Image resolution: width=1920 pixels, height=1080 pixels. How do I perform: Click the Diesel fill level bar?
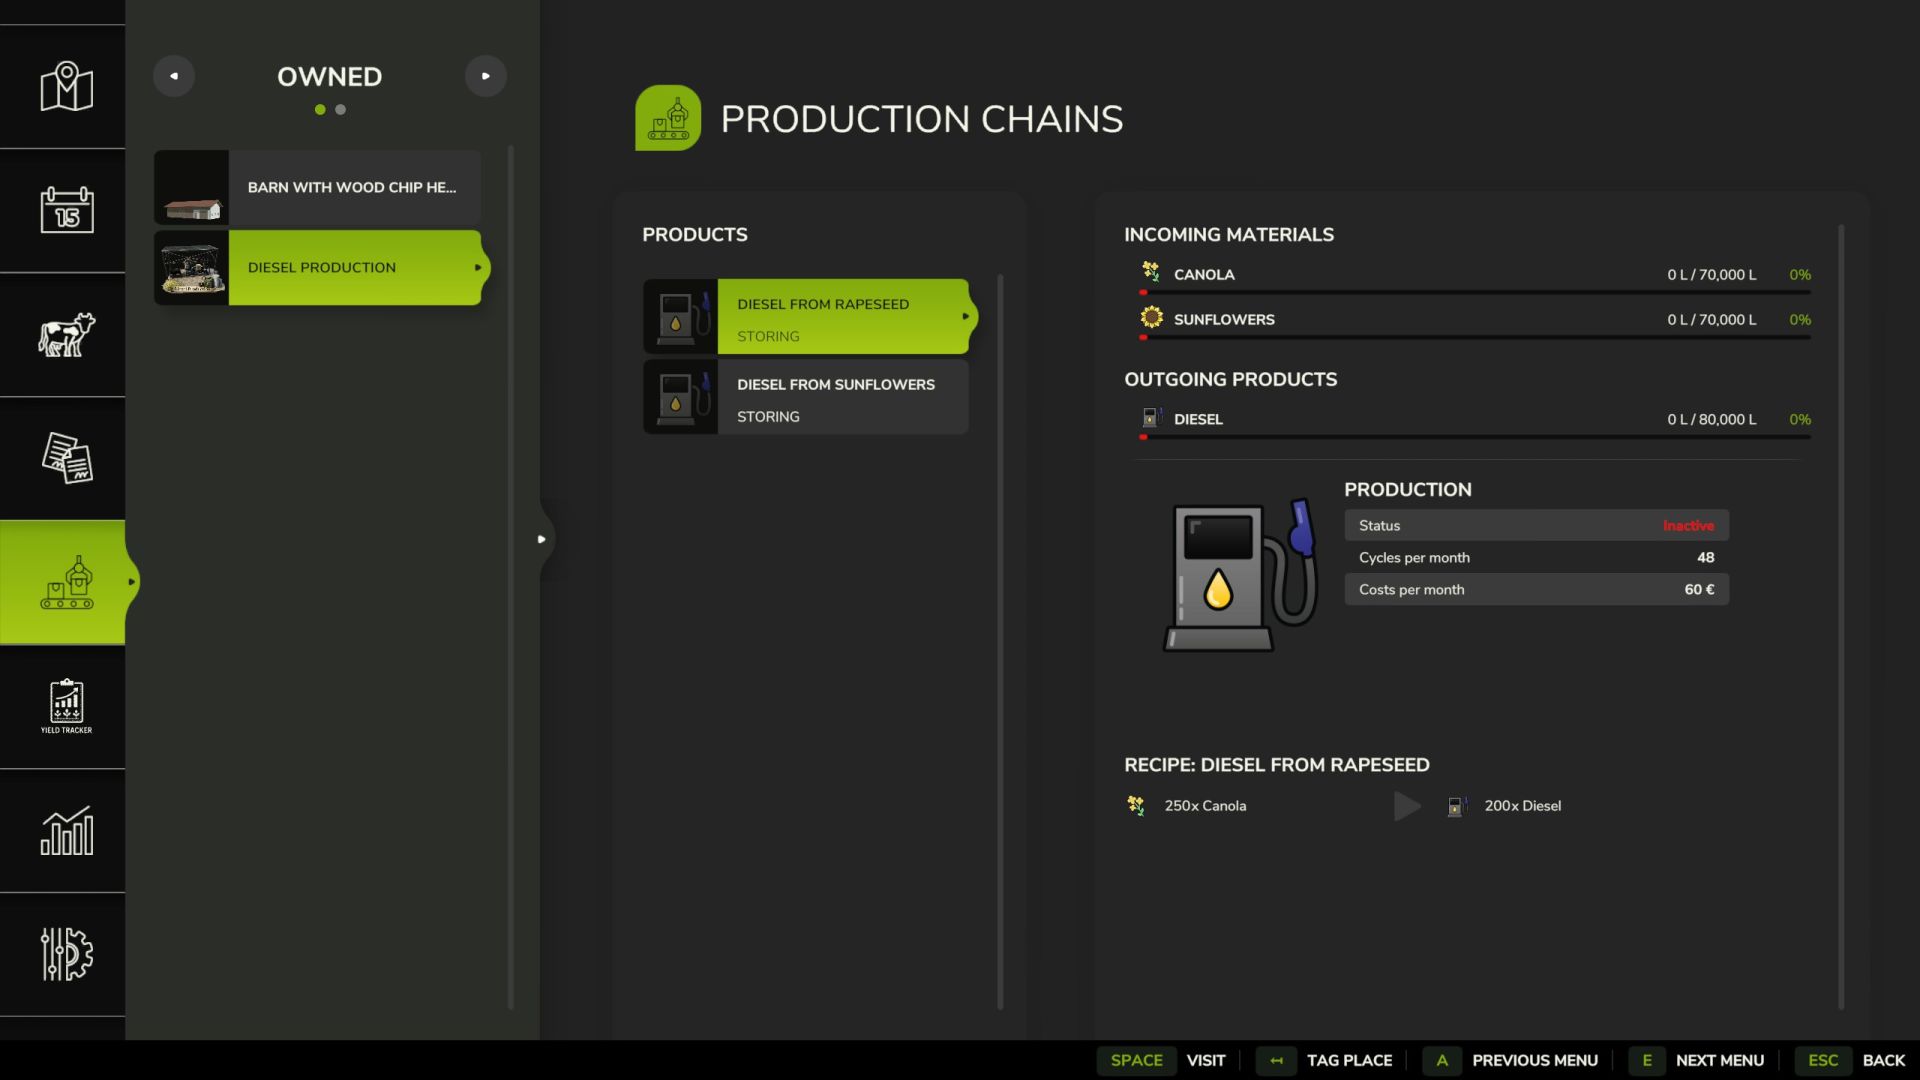pyautogui.click(x=1475, y=437)
